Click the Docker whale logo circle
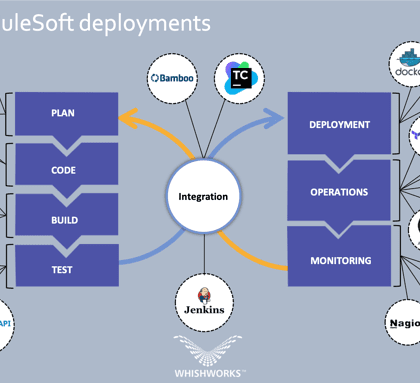The image size is (420, 383). pyautogui.click(x=405, y=64)
